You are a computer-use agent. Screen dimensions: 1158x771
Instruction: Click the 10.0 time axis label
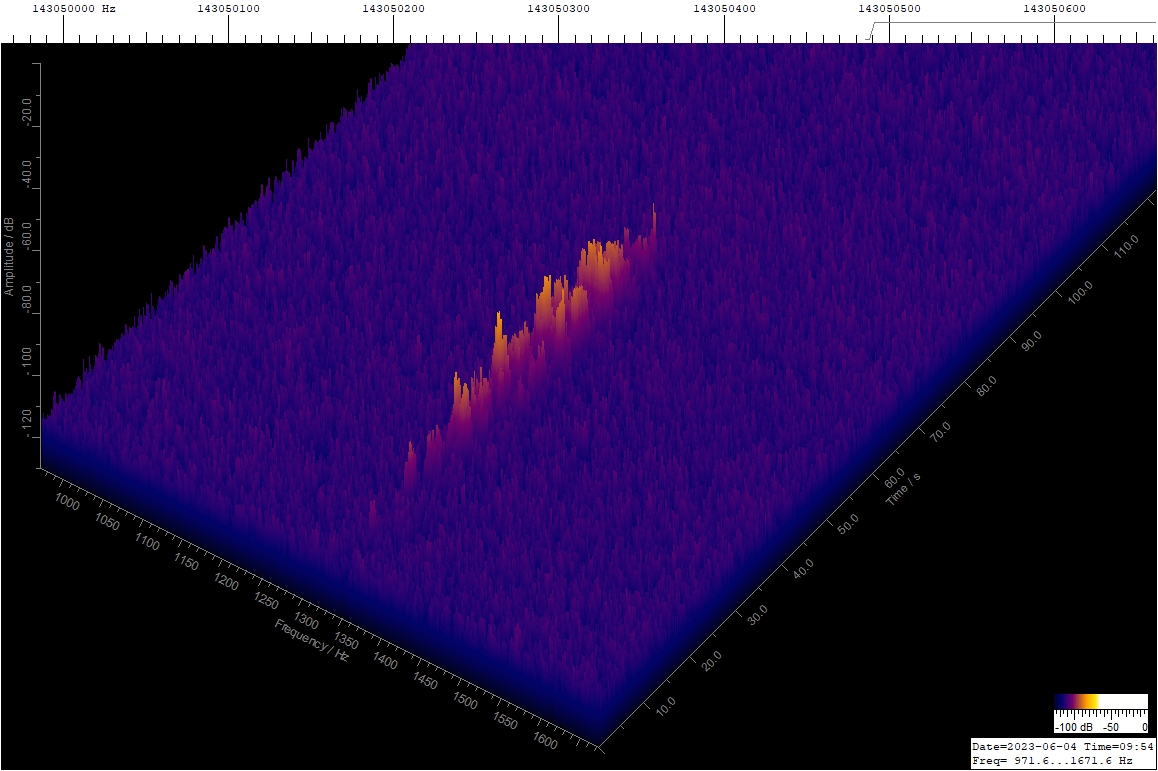(x=665, y=707)
